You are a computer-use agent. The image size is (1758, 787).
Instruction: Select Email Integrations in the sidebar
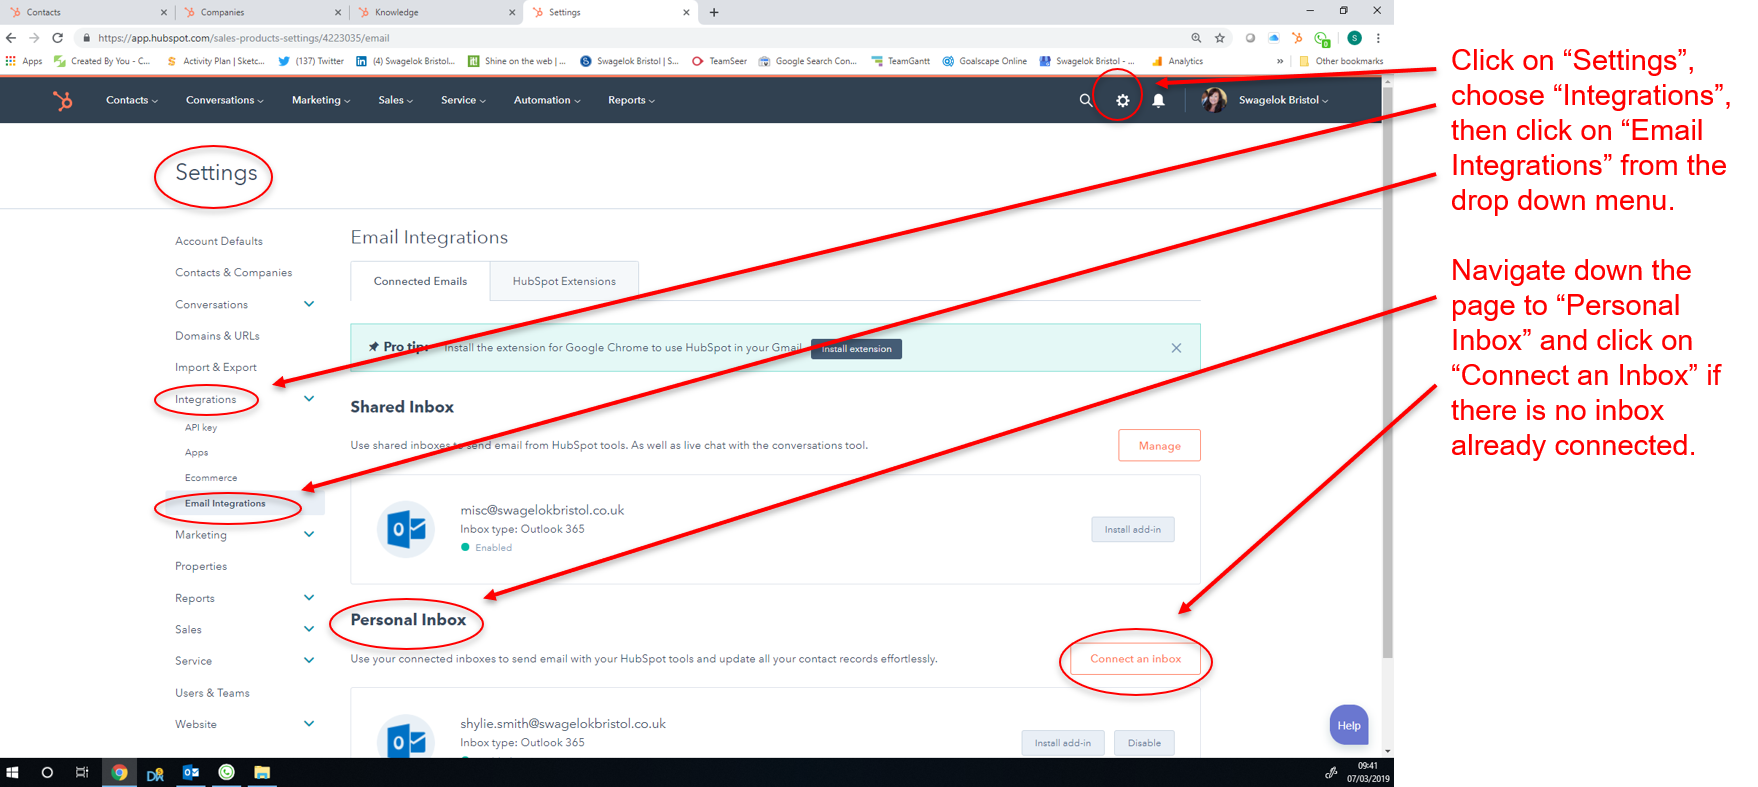(x=225, y=503)
